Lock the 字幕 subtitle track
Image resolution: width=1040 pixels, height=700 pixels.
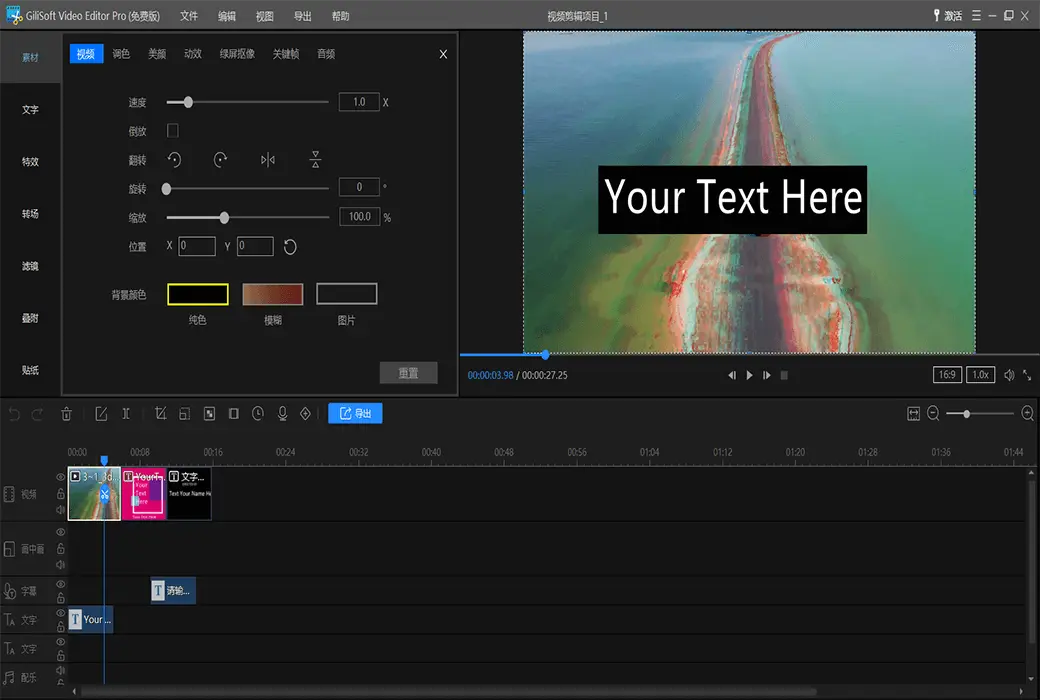[60, 598]
